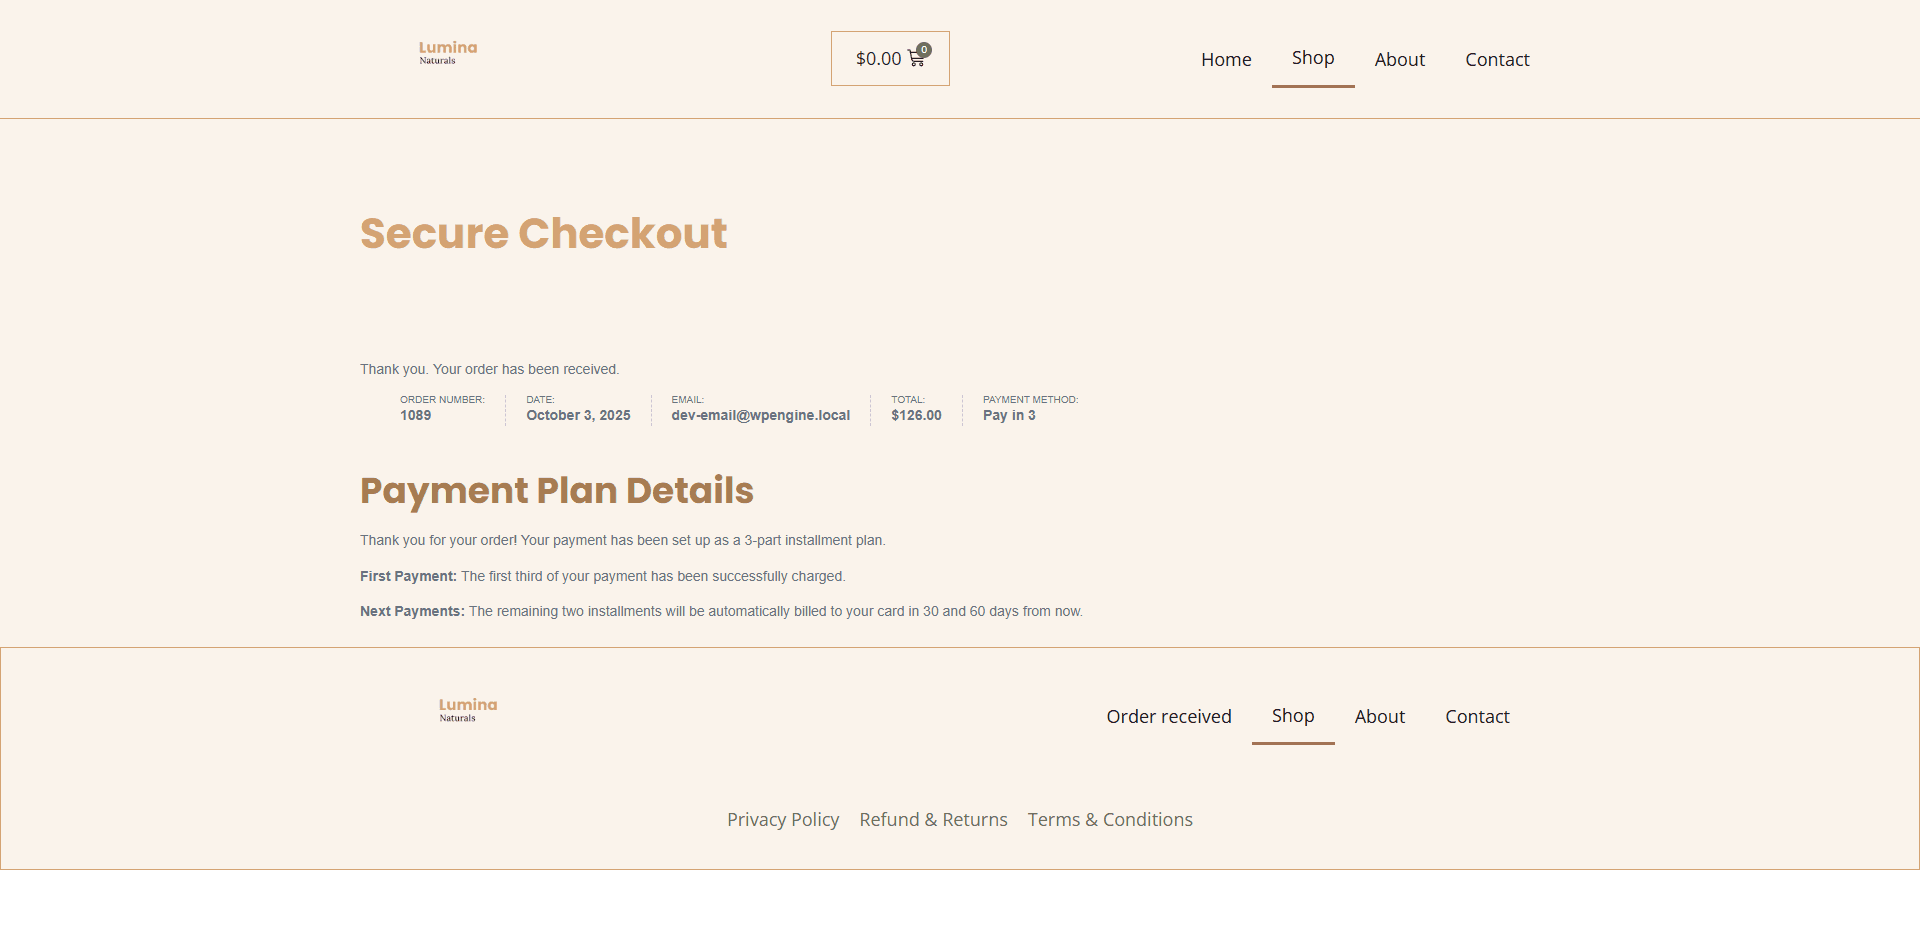The image size is (1920, 945).
Task: Open Shop in the header navigation
Action: pos(1313,58)
